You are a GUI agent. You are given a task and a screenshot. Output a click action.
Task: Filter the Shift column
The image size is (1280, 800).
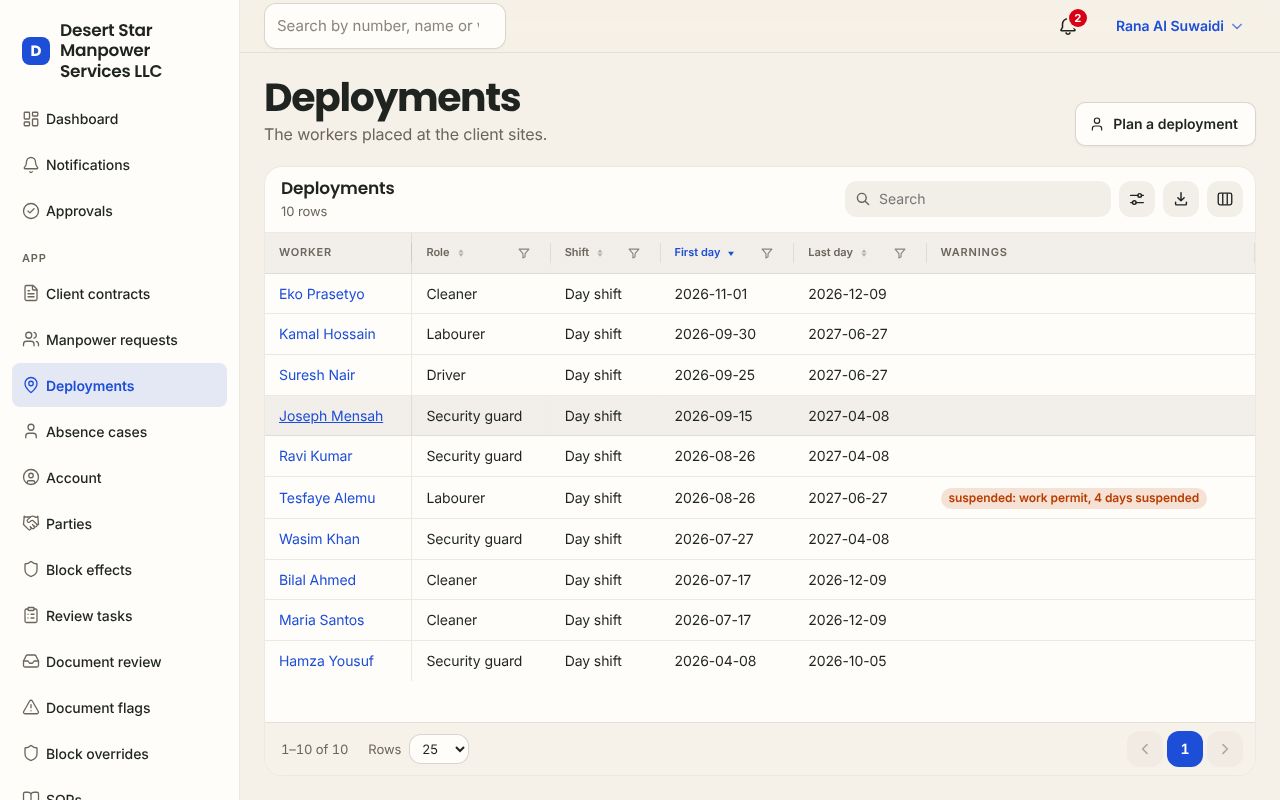click(634, 253)
